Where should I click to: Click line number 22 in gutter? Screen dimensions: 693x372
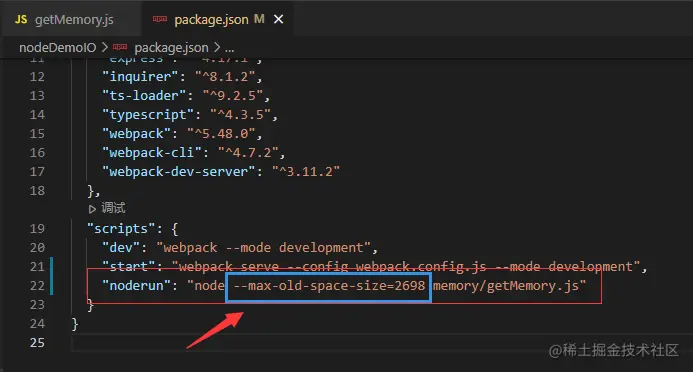[x=37, y=286]
